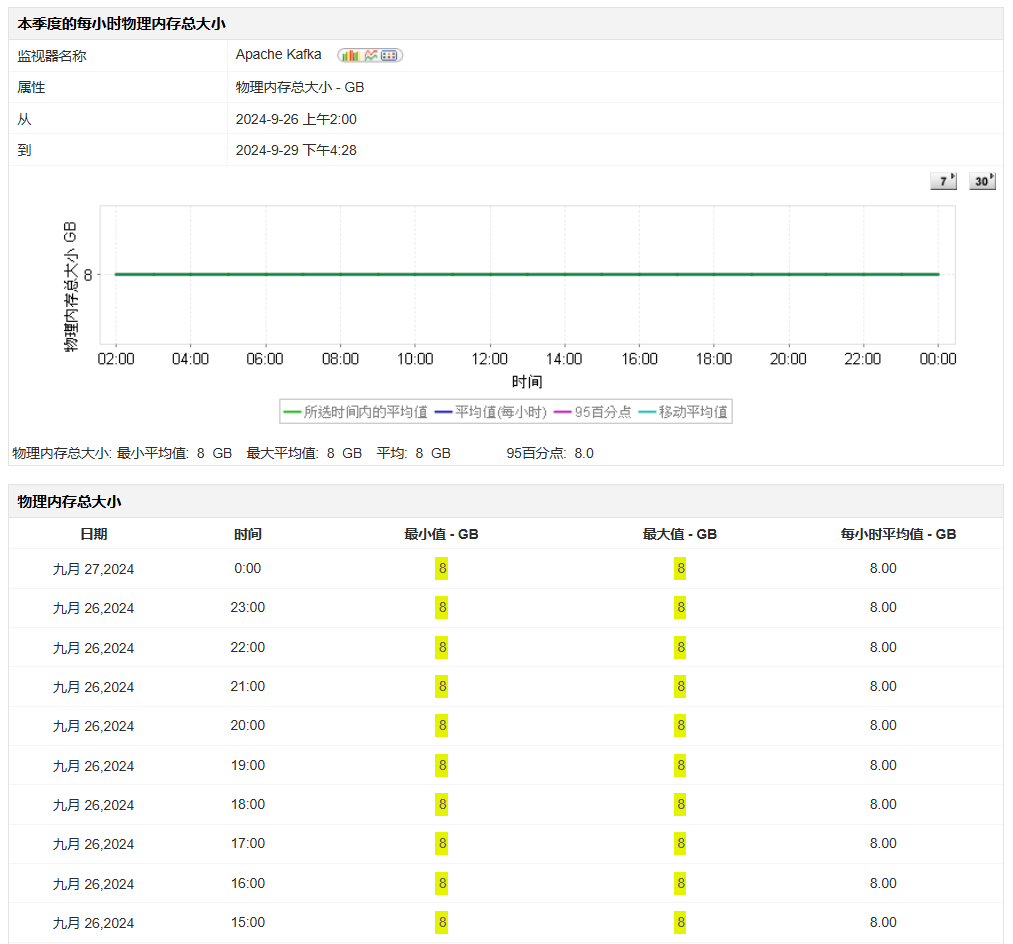Toggle the cyan '移动平均值' legend entry
Image resolution: width=1013 pixels, height=944 pixels.
(x=684, y=412)
